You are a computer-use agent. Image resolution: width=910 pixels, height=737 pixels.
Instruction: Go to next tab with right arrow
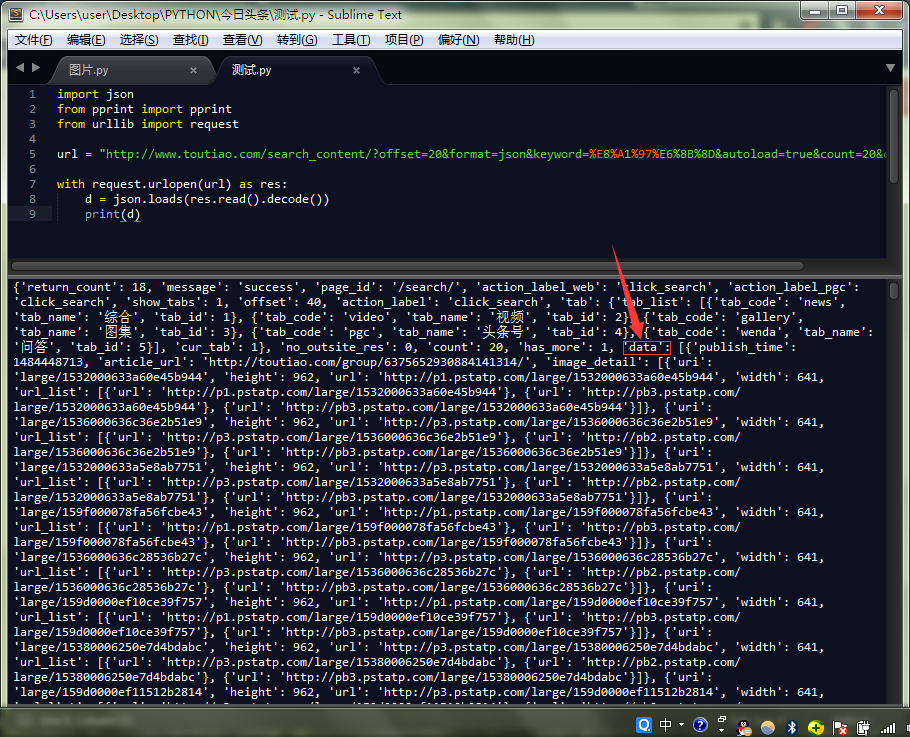click(x=36, y=67)
